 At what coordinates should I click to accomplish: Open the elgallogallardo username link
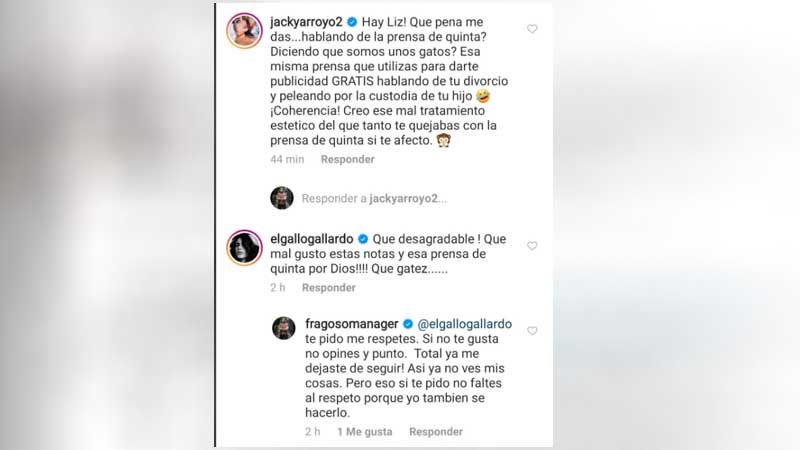pyautogui.click(x=312, y=239)
